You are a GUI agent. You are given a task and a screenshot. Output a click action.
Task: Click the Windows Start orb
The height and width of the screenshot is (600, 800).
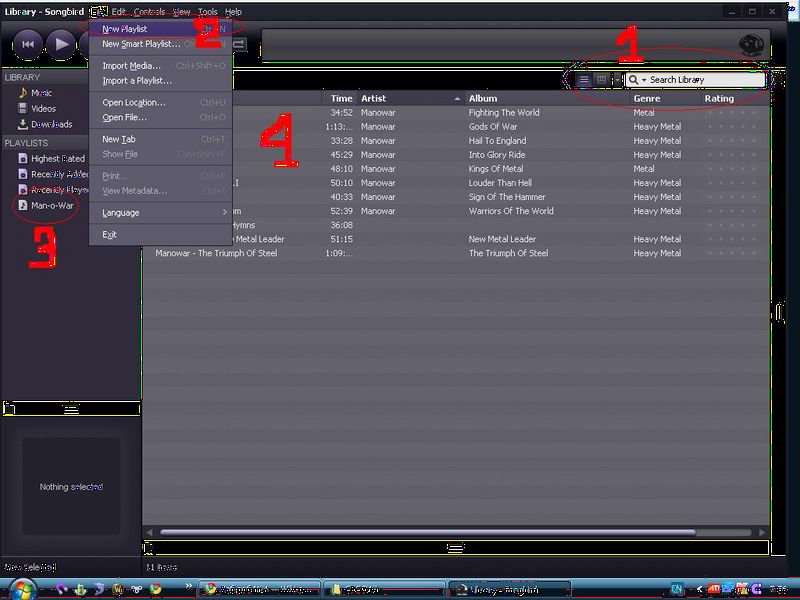pyautogui.click(x=21, y=589)
